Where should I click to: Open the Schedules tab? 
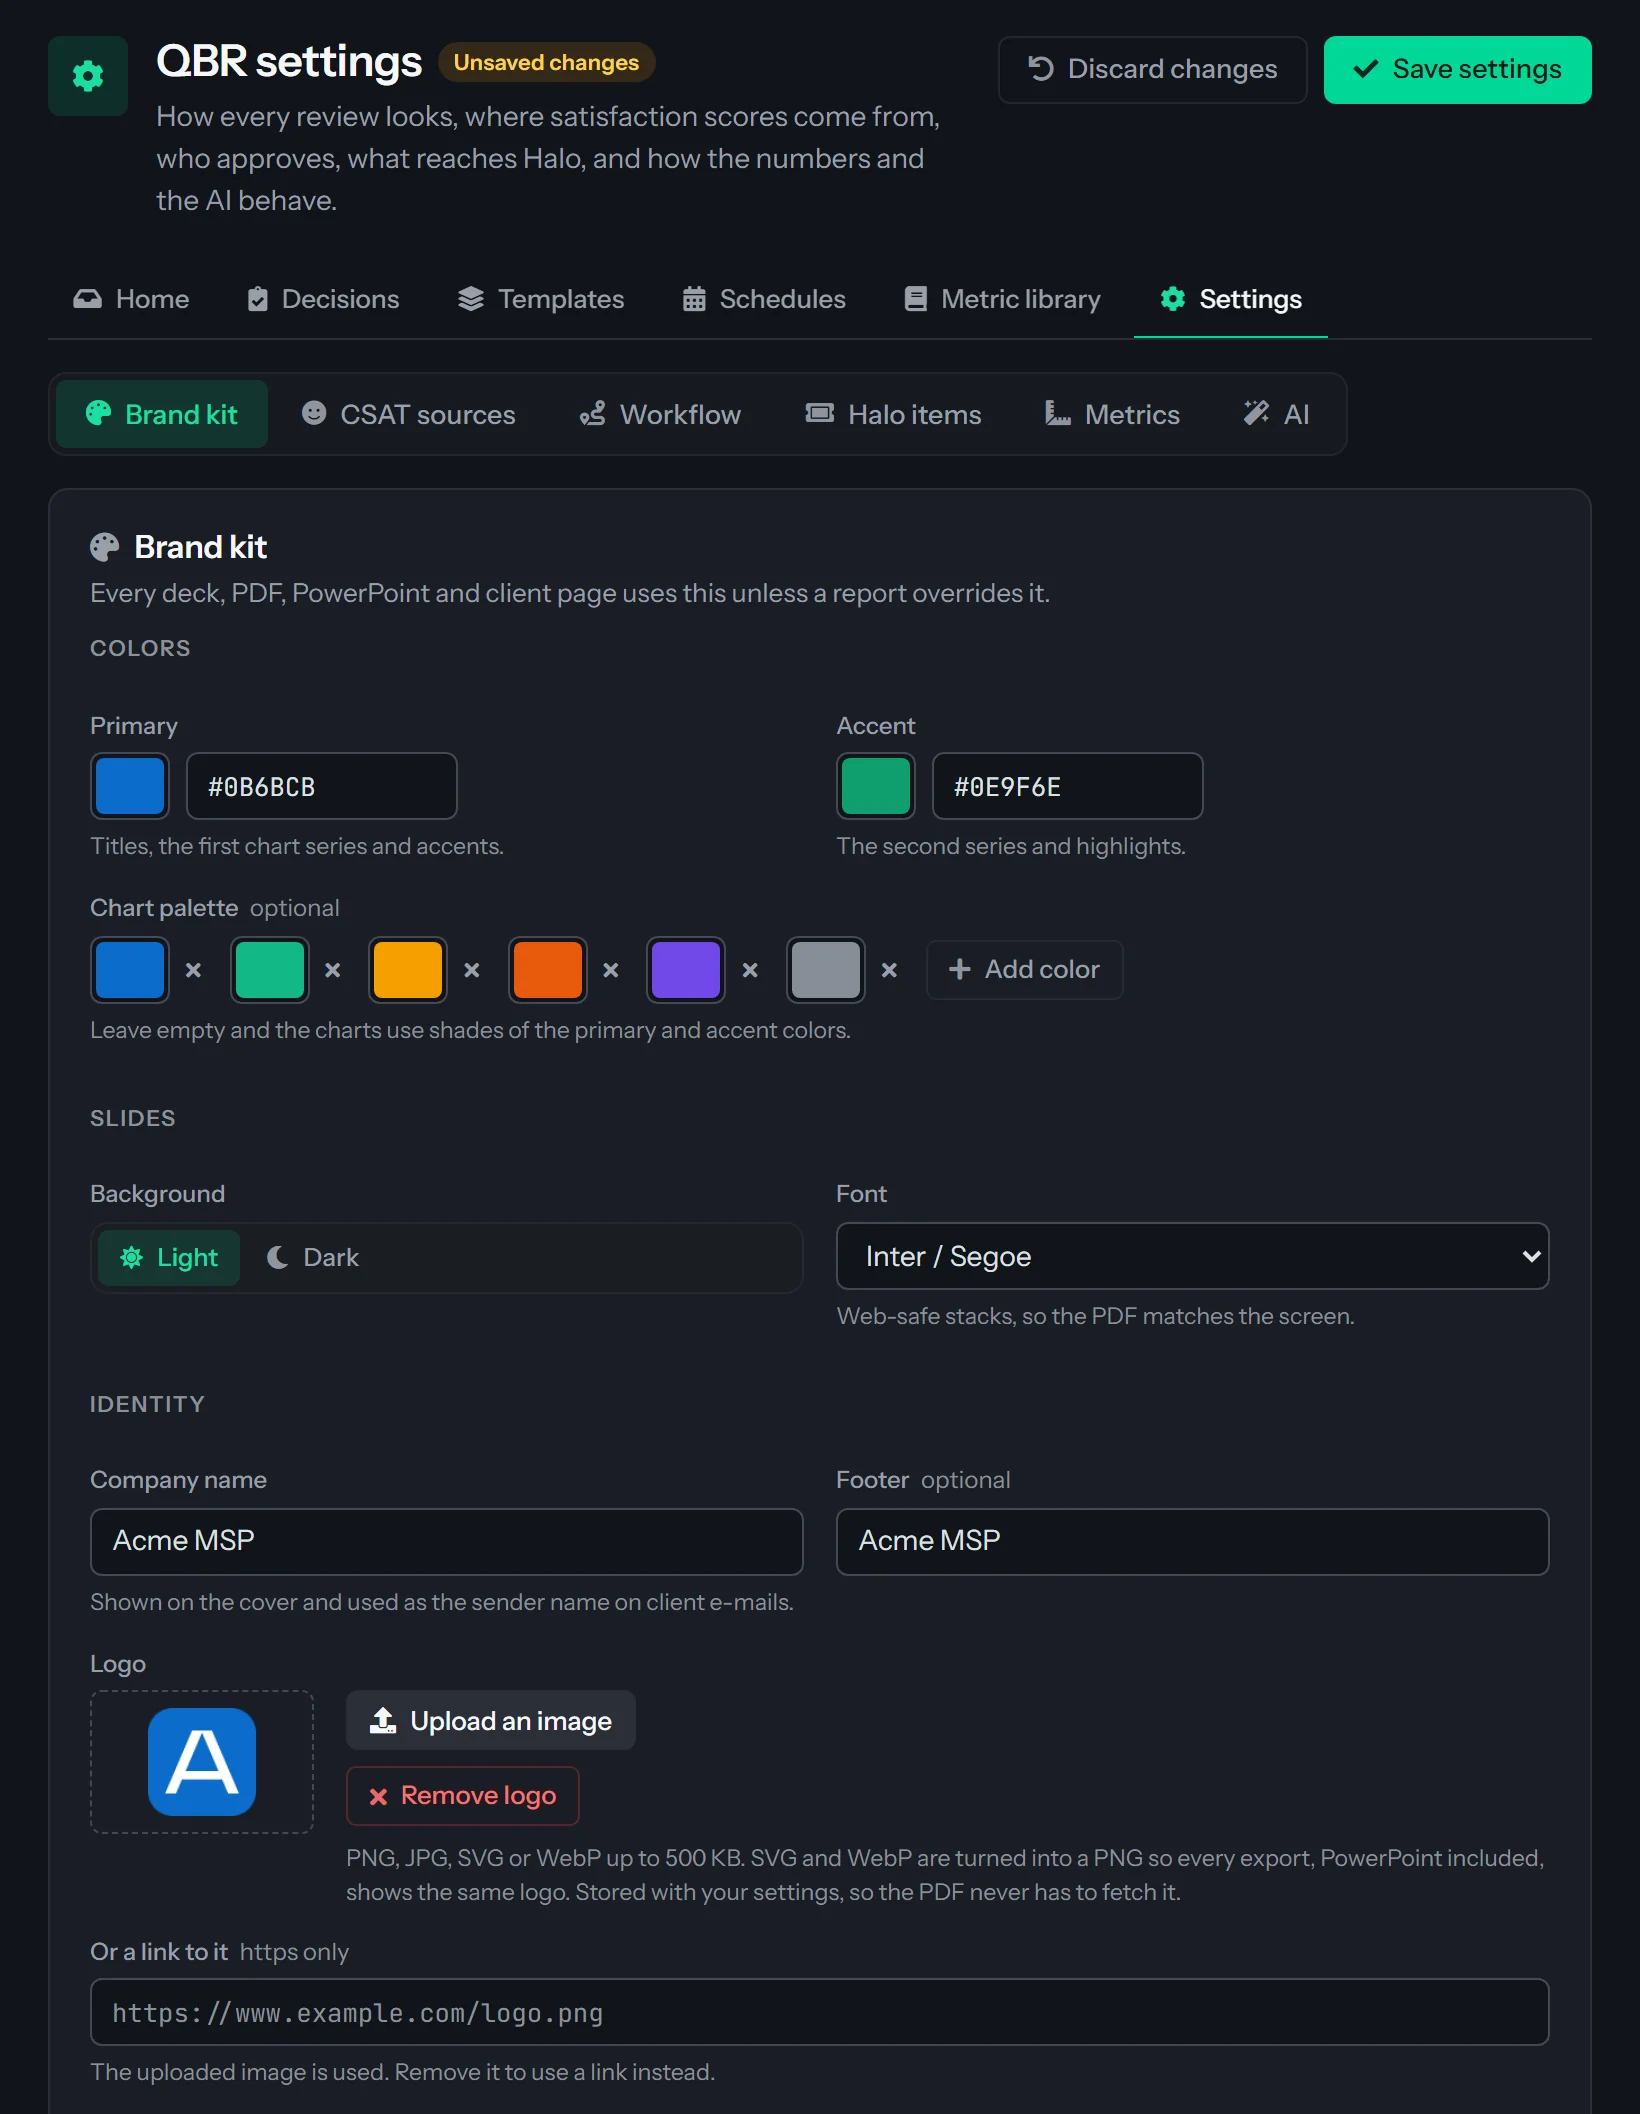pyautogui.click(x=764, y=299)
